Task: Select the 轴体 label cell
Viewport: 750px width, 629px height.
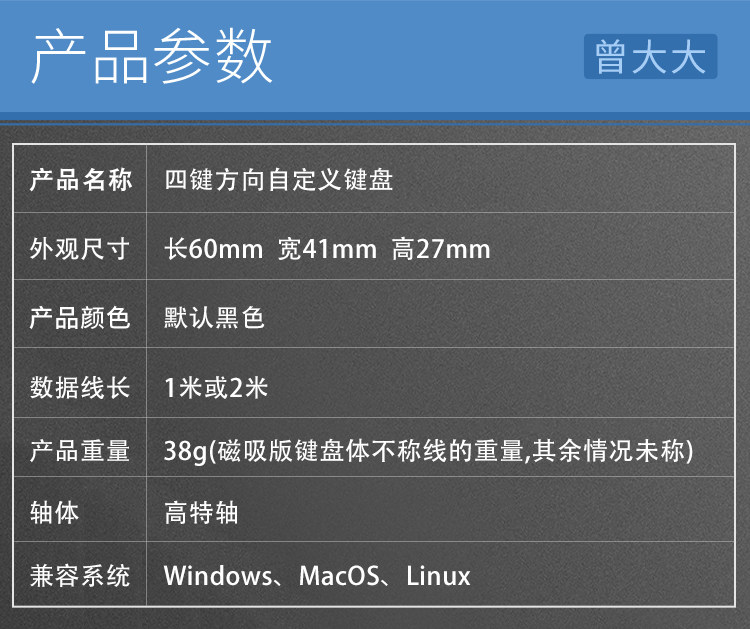Action: tap(80, 509)
